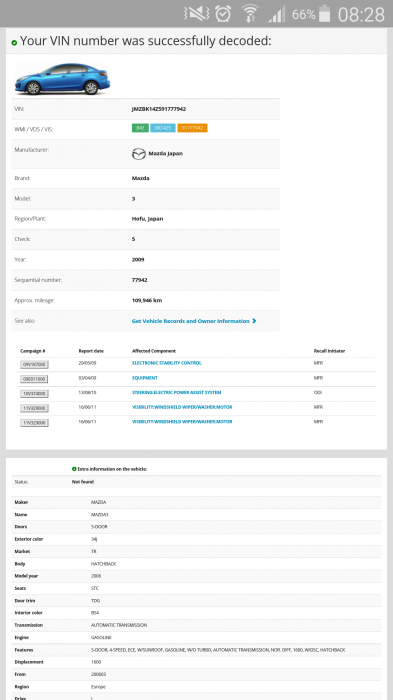The width and height of the screenshot is (393, 700).
Task: Tap the alarm clock status icon
Action: pyautogui.click(x=223, y=14)
